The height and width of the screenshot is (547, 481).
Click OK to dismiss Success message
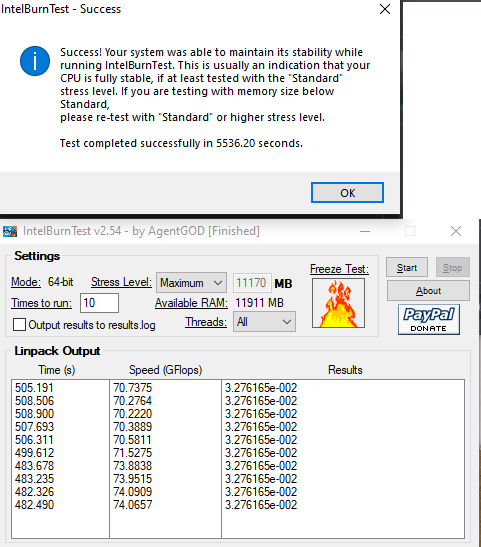coord(347,193)
